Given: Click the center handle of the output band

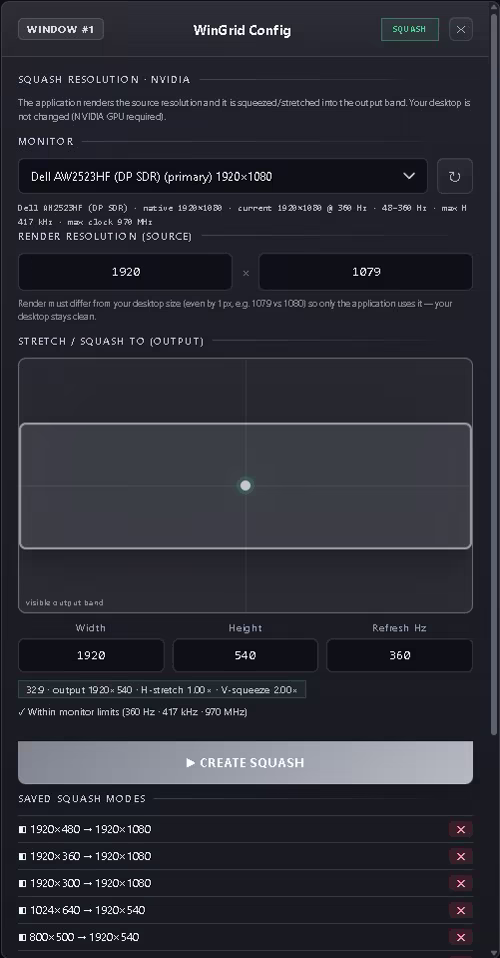Looking at the screenshot, I should [245, 485].
